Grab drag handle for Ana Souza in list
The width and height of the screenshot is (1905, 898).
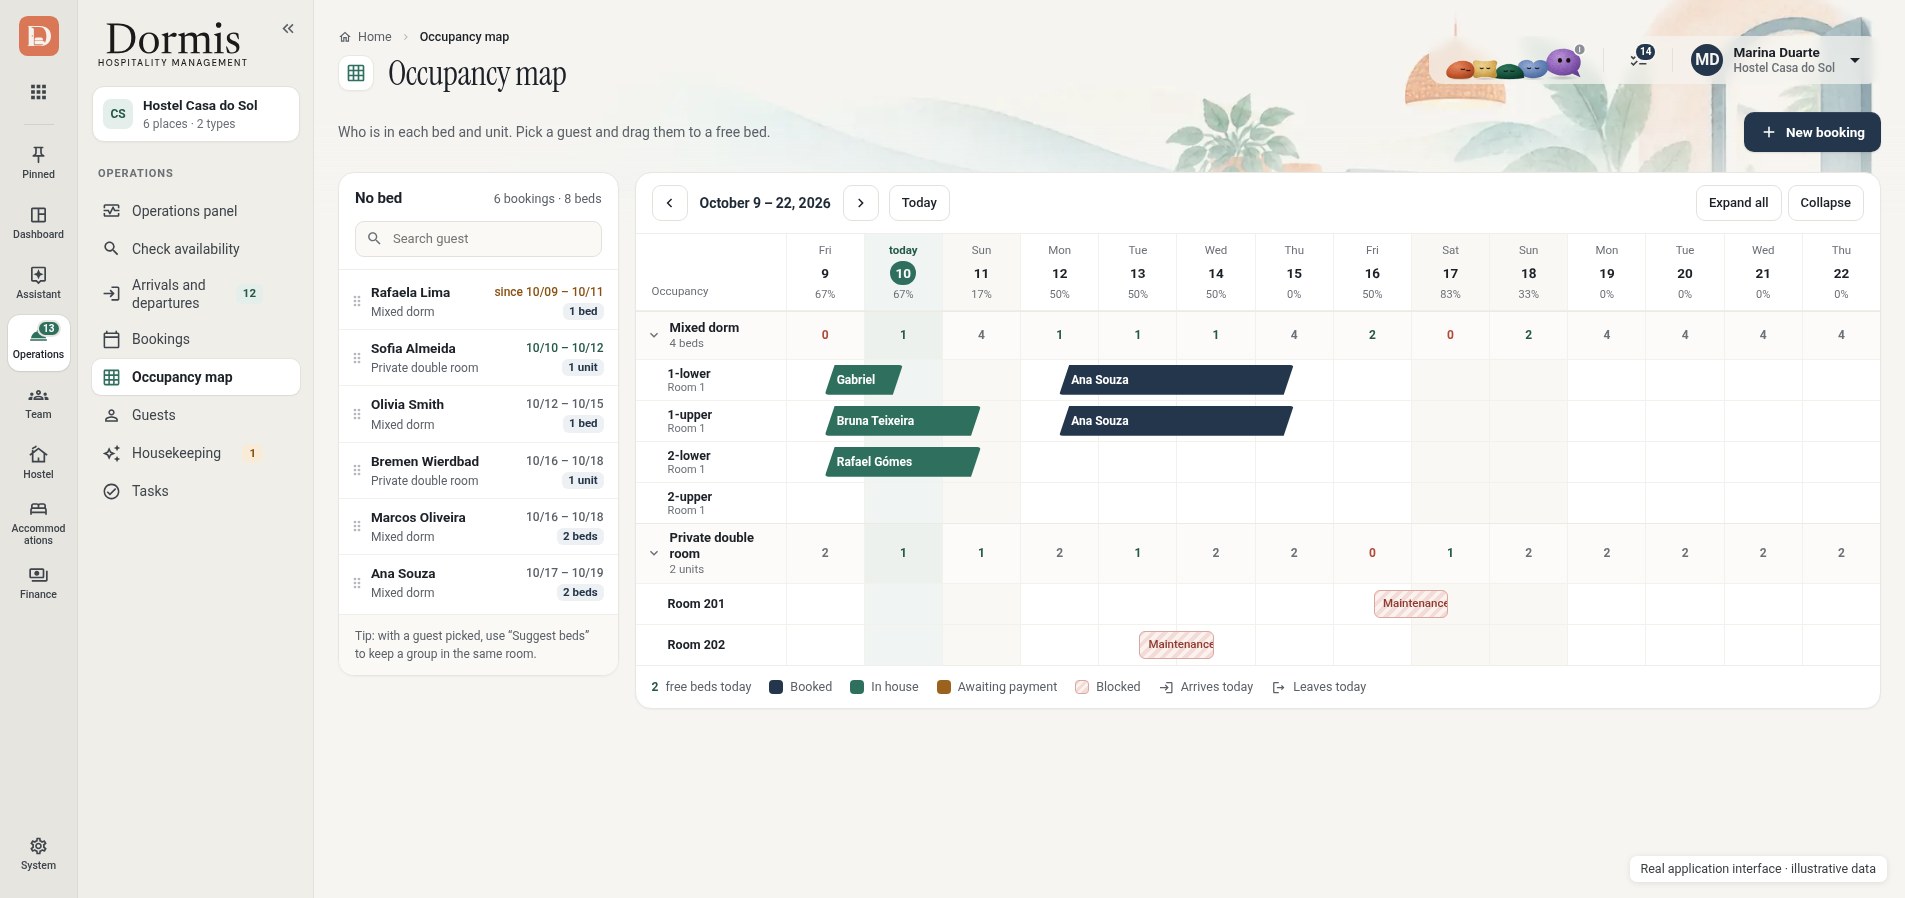pos(357,582)
